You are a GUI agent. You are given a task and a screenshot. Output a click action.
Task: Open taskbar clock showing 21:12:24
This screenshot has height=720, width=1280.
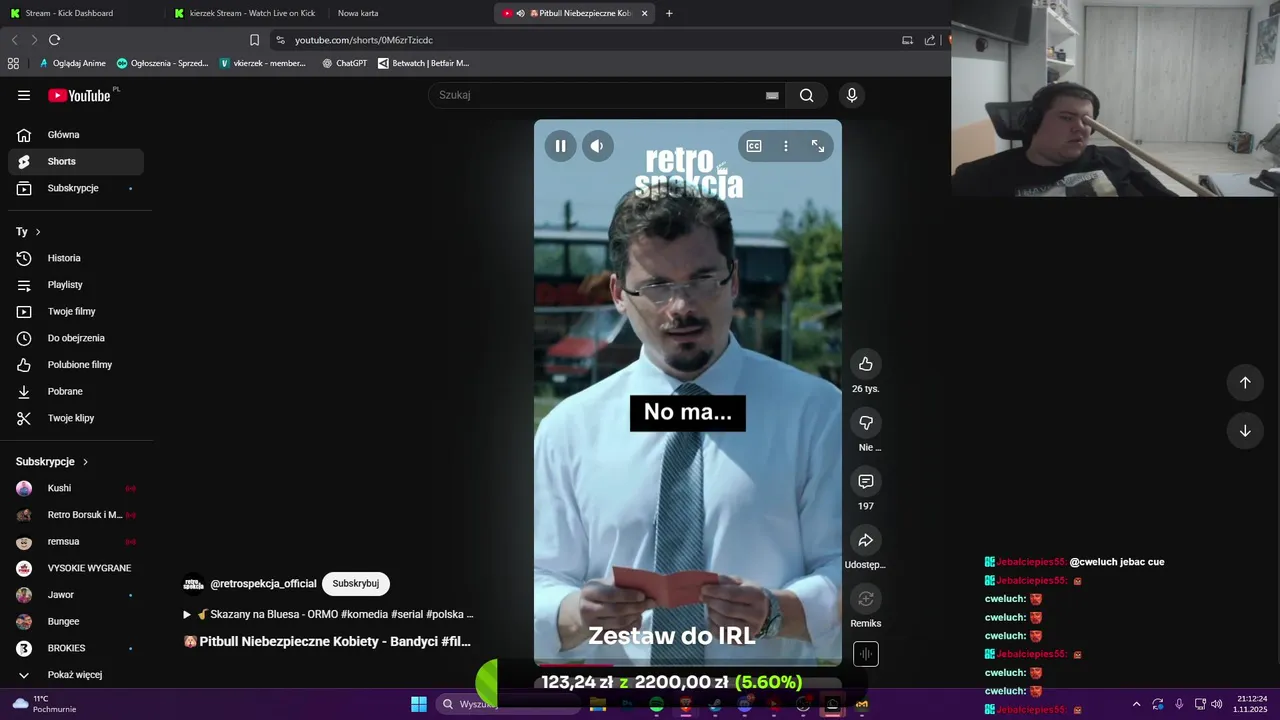pyautogui.click(x=1252, y=704)
